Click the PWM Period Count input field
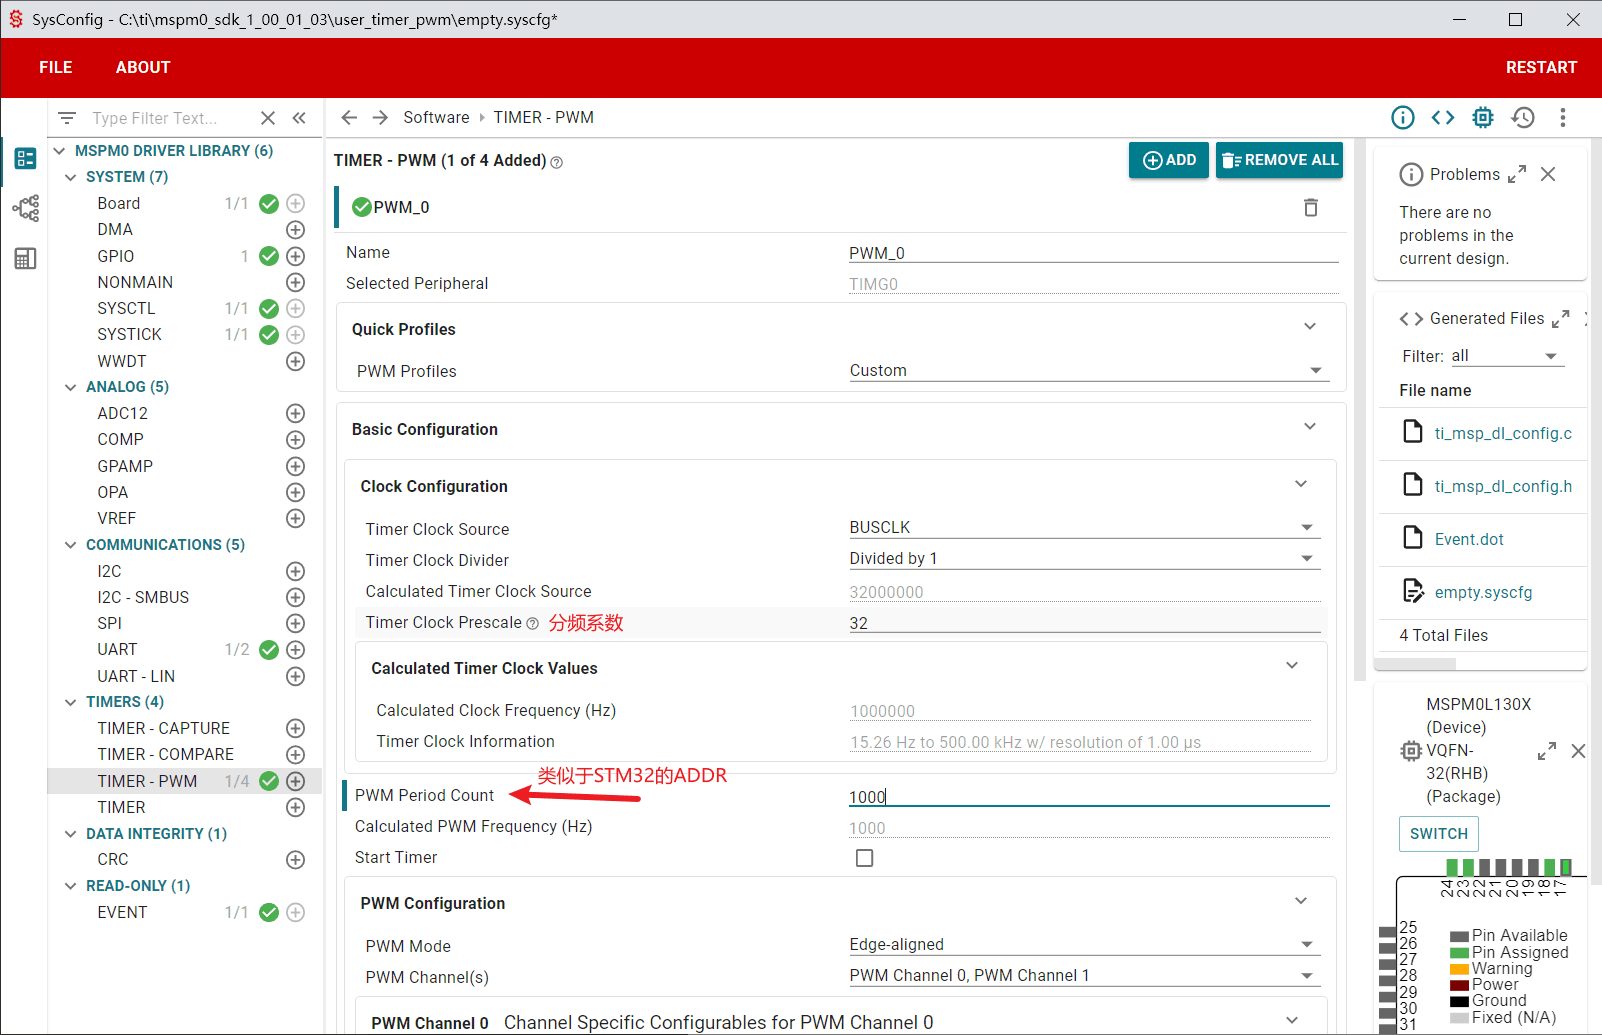Viewport: 1602px width, 1035px height. pyautogui.click(x=1088, y=797)
